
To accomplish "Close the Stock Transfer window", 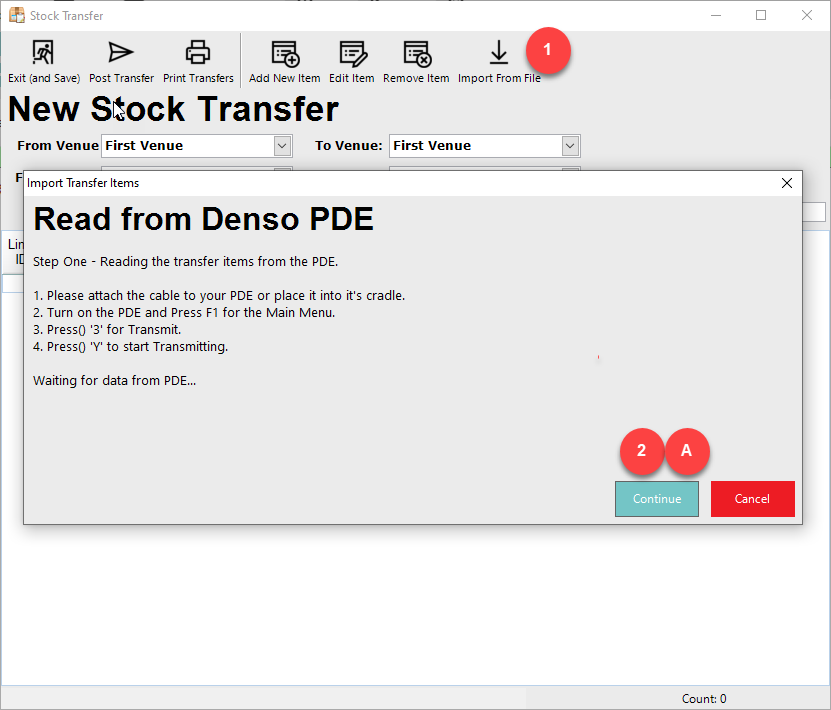I will (807, 15).
